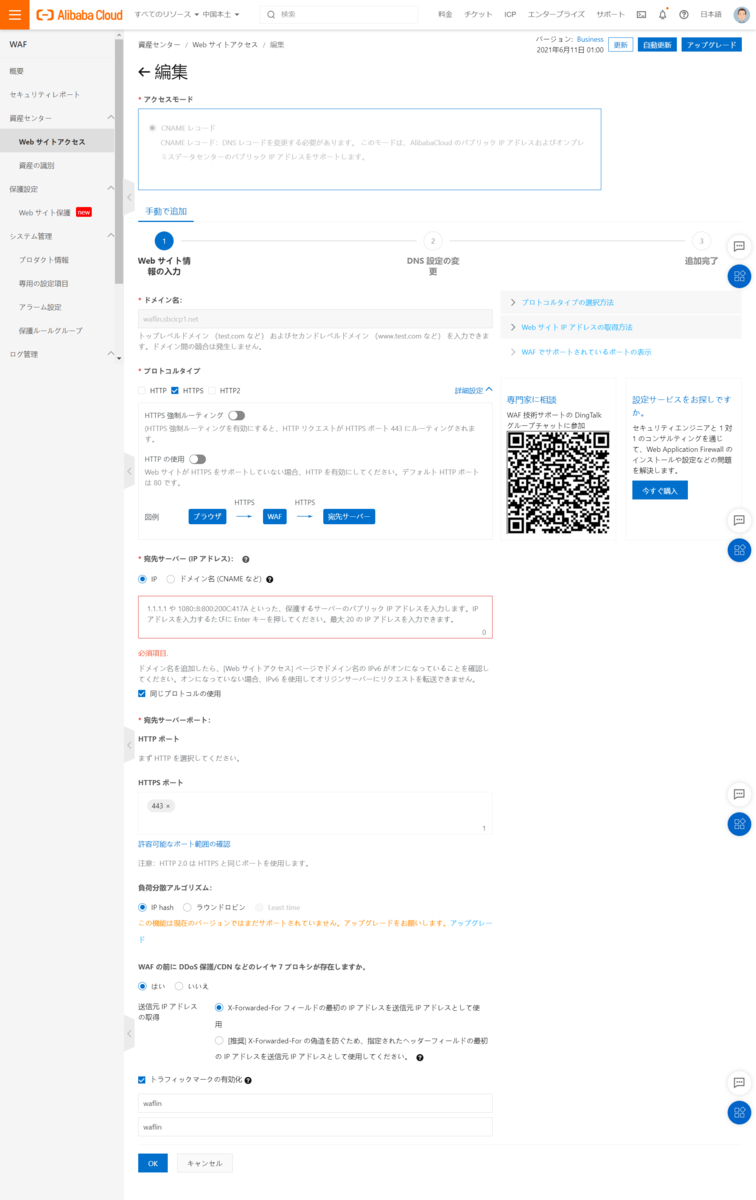The height and width of the screenshot is (1200, 756).
Task: Open サポート in the top menu
Action: [x=611, y=15]
